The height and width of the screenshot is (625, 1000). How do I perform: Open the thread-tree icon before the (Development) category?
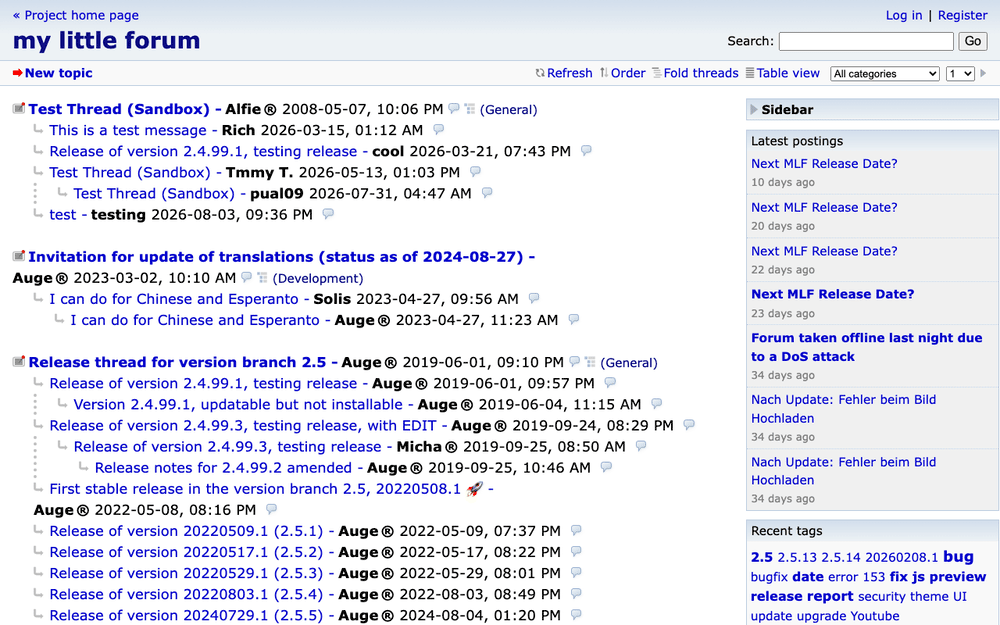[x=263, y=277]
